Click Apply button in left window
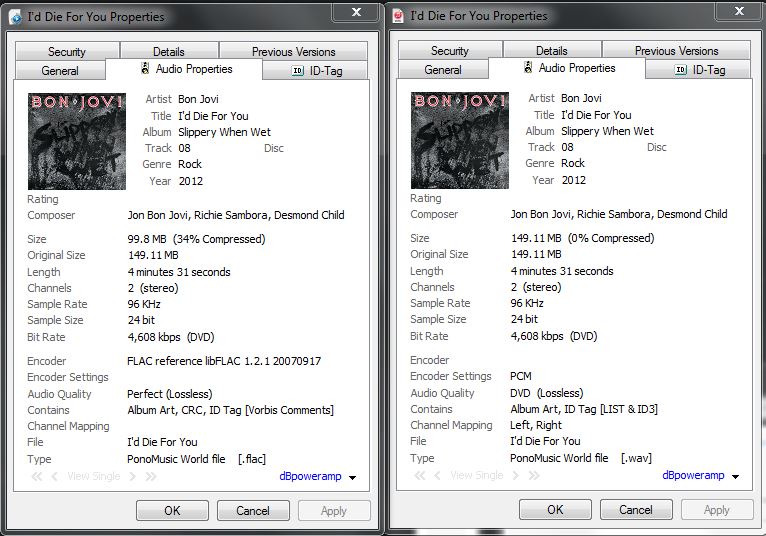The height and width of the screenshot is (536, 766). pos(334,511)
